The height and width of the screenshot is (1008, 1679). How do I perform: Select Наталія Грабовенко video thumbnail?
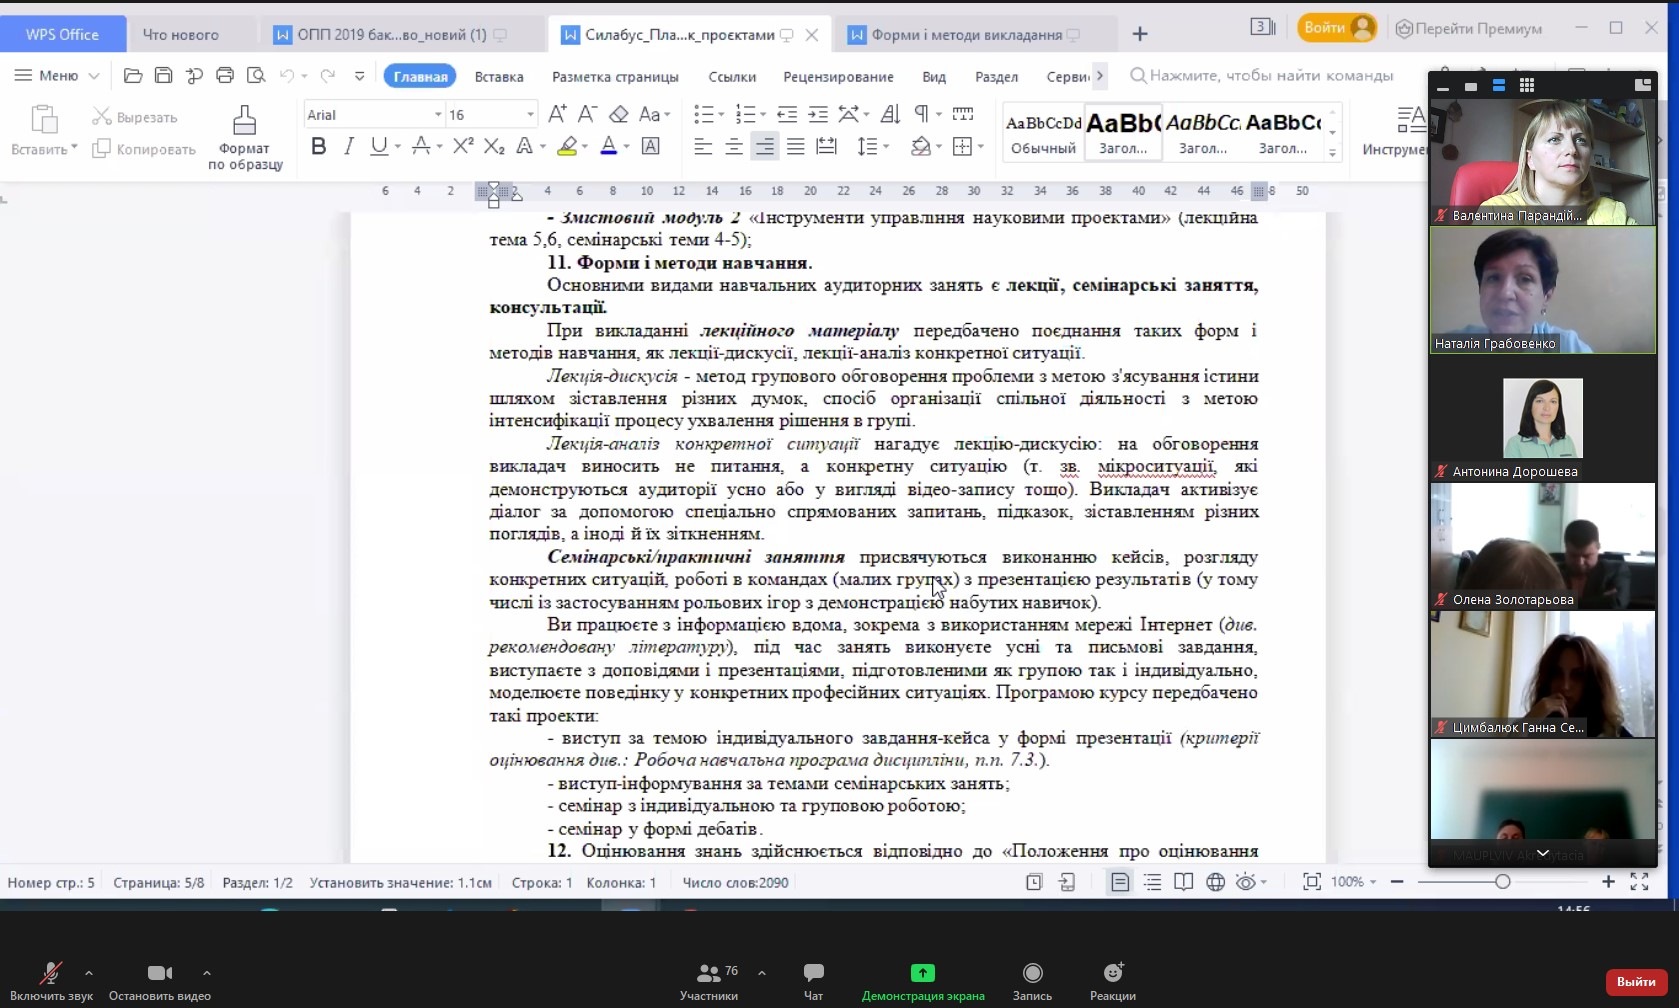(1542, 291)
